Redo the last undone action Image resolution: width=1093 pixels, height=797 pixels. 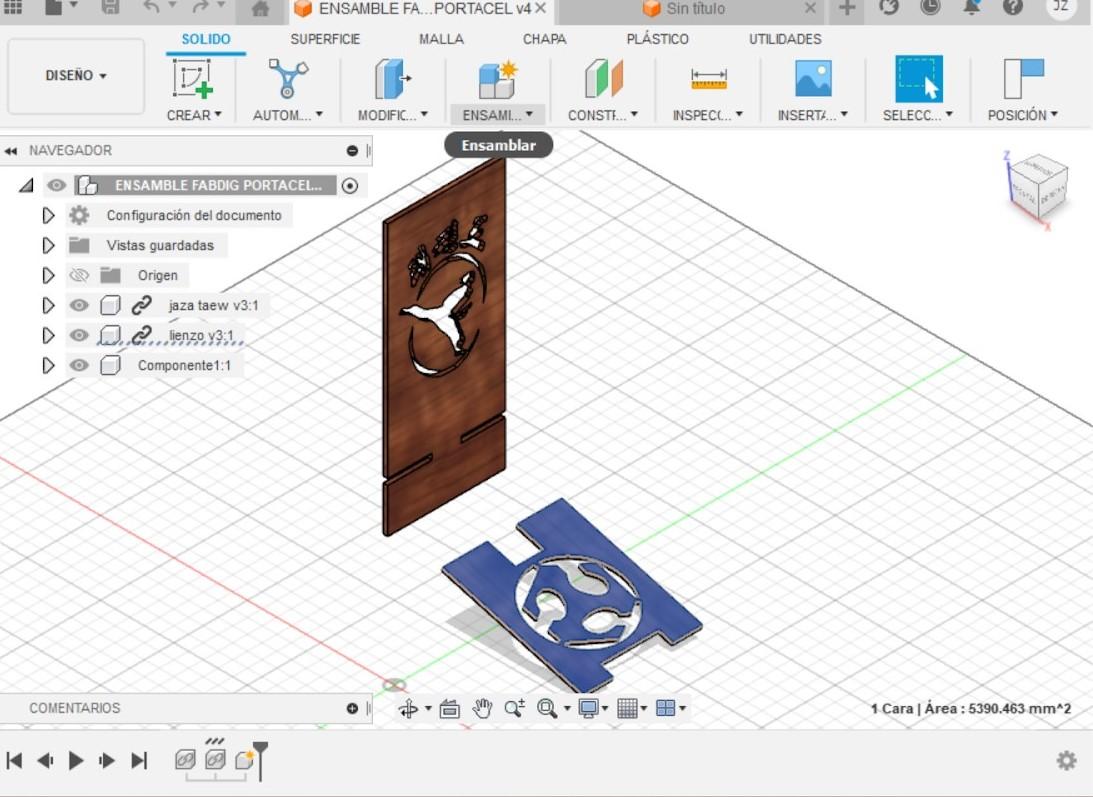point(200,7)
